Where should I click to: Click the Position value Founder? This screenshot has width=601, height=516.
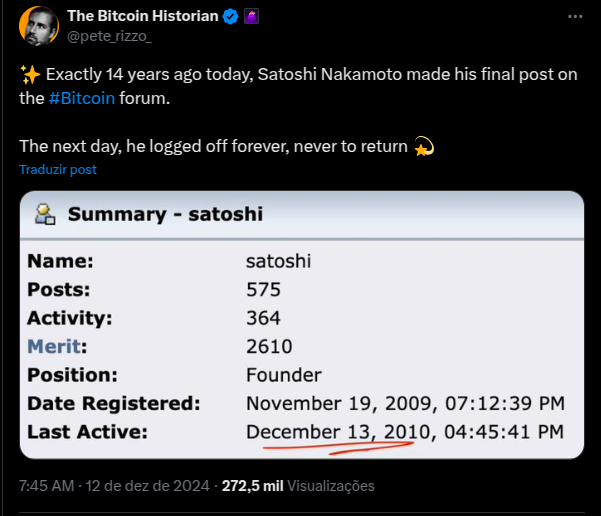click(x=284, y=375)
